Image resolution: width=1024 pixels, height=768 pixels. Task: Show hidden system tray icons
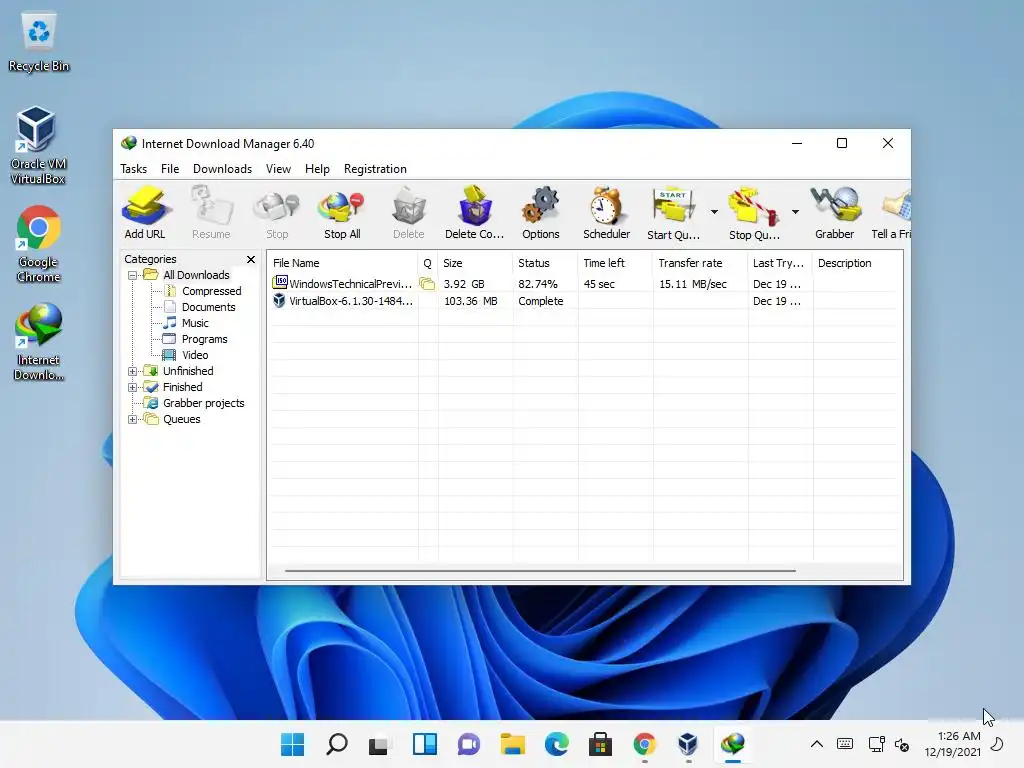coord(816,744)
